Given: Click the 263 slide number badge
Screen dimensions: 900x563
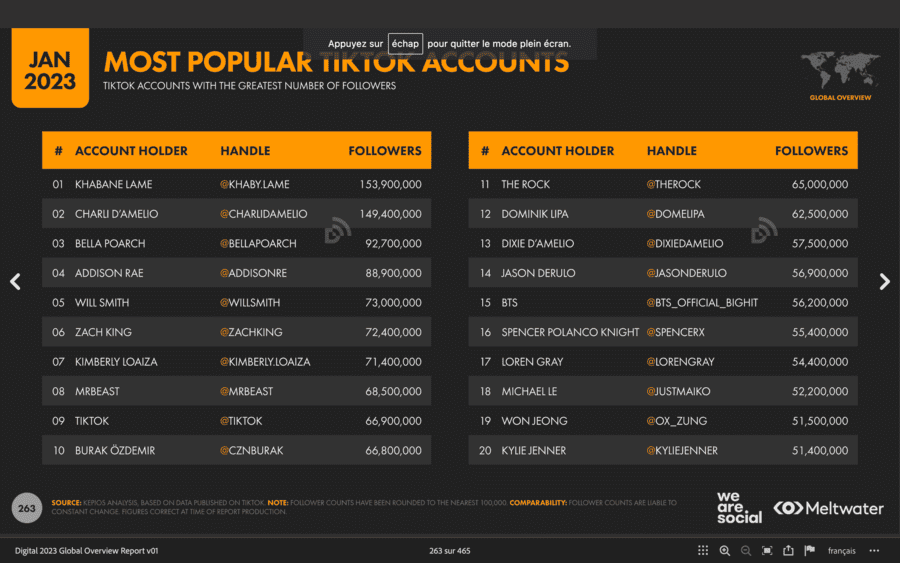Looking at the screenshot, I should (x=27, y=508).
